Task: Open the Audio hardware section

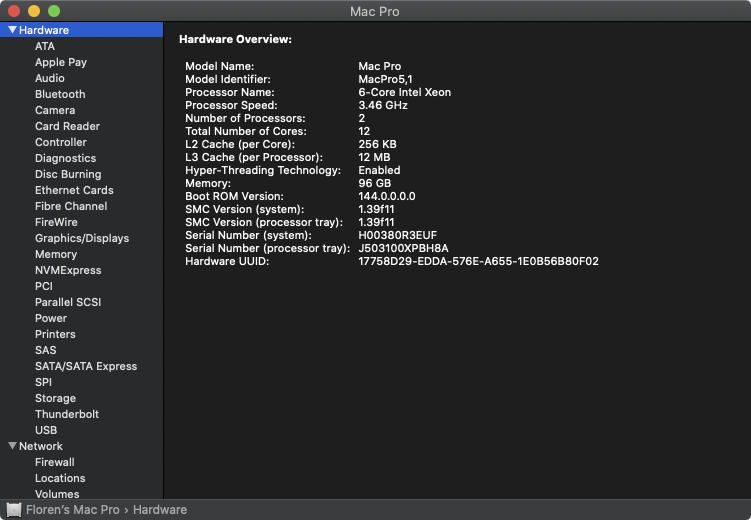Action: (x=50, y=78)
